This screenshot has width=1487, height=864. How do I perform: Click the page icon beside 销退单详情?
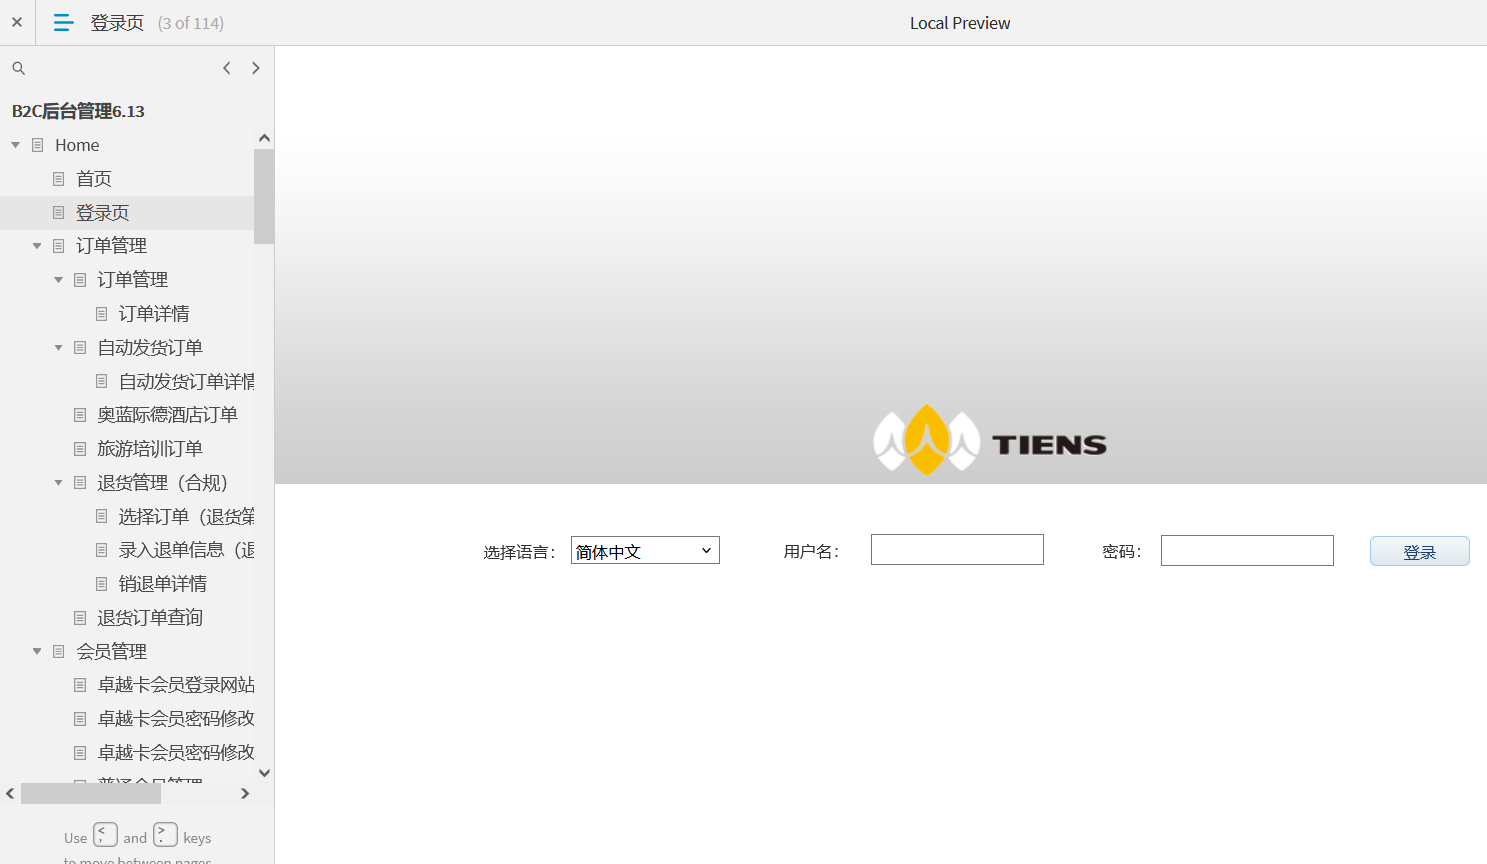tap(101, 584)
